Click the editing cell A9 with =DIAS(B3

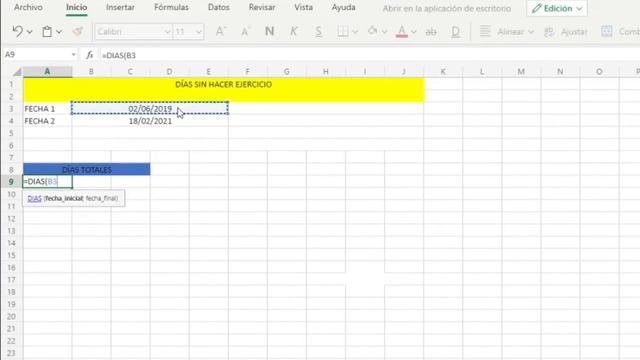point(48,182)
